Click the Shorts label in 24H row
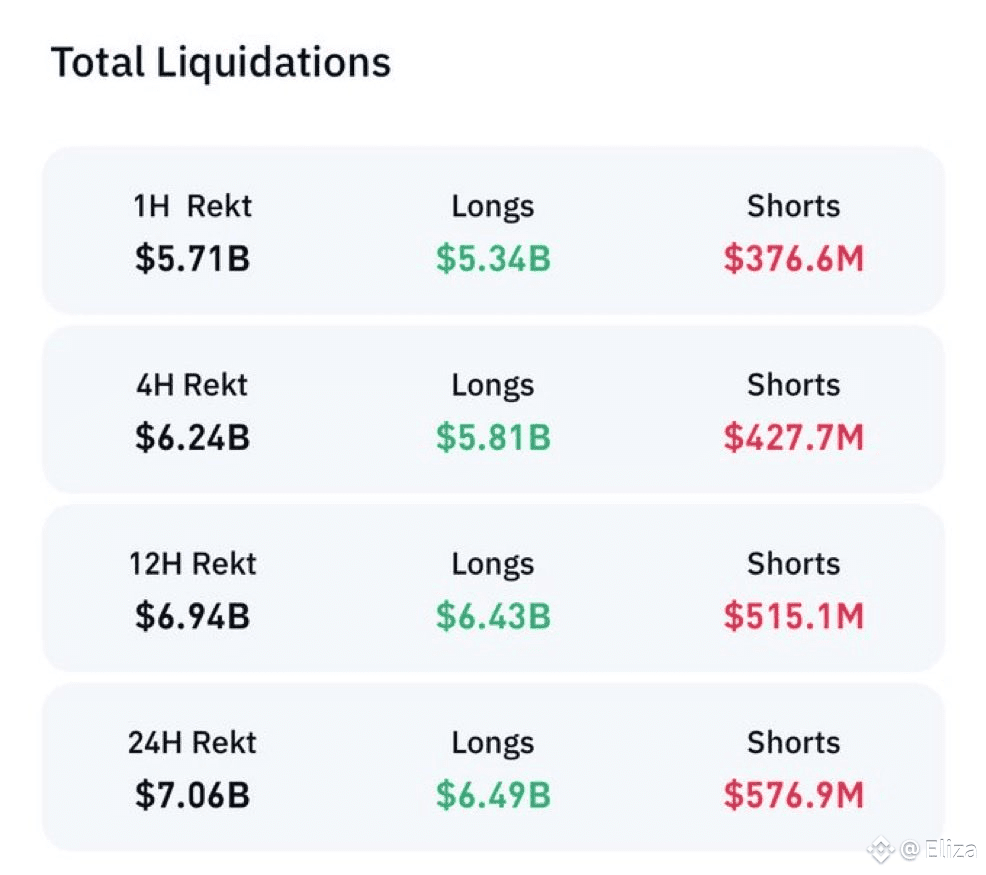986x875 pixels. pyautogui.click(x=794, y=743)
